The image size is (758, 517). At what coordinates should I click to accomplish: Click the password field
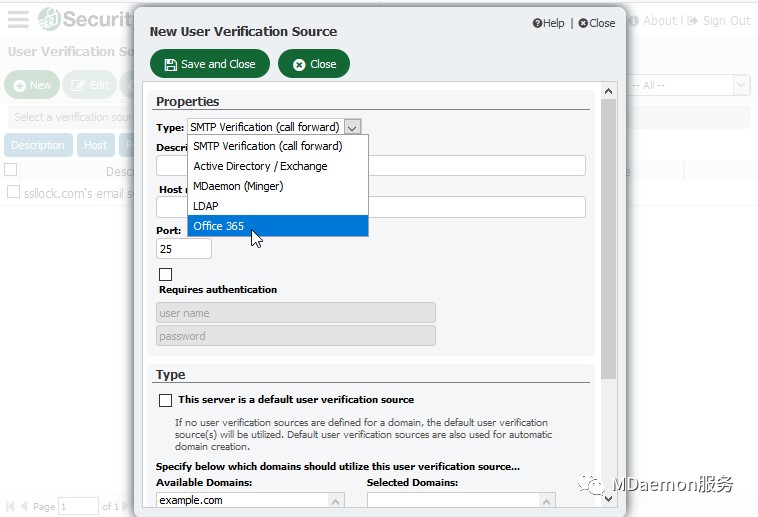pyautogui.click(x=296, y=336)
